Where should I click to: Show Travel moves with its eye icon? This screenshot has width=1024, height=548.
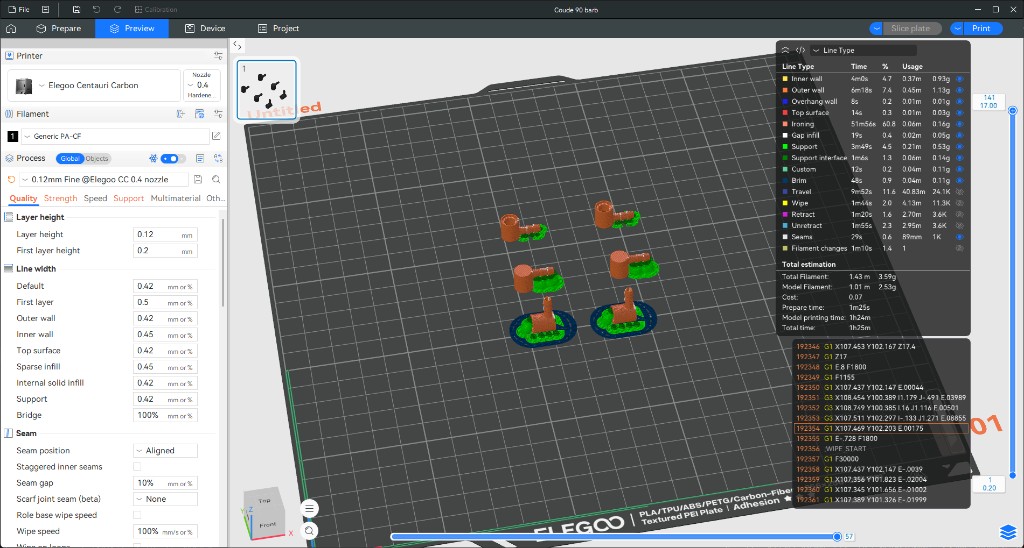point(959,192)
